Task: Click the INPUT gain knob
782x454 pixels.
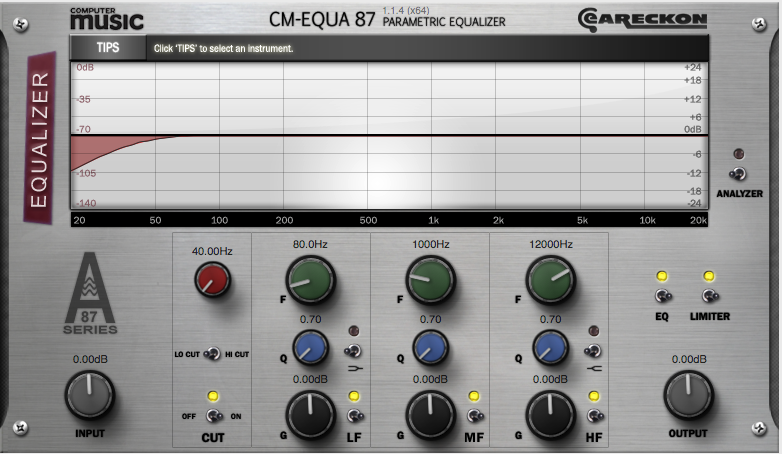Action: tap(90, 396)
